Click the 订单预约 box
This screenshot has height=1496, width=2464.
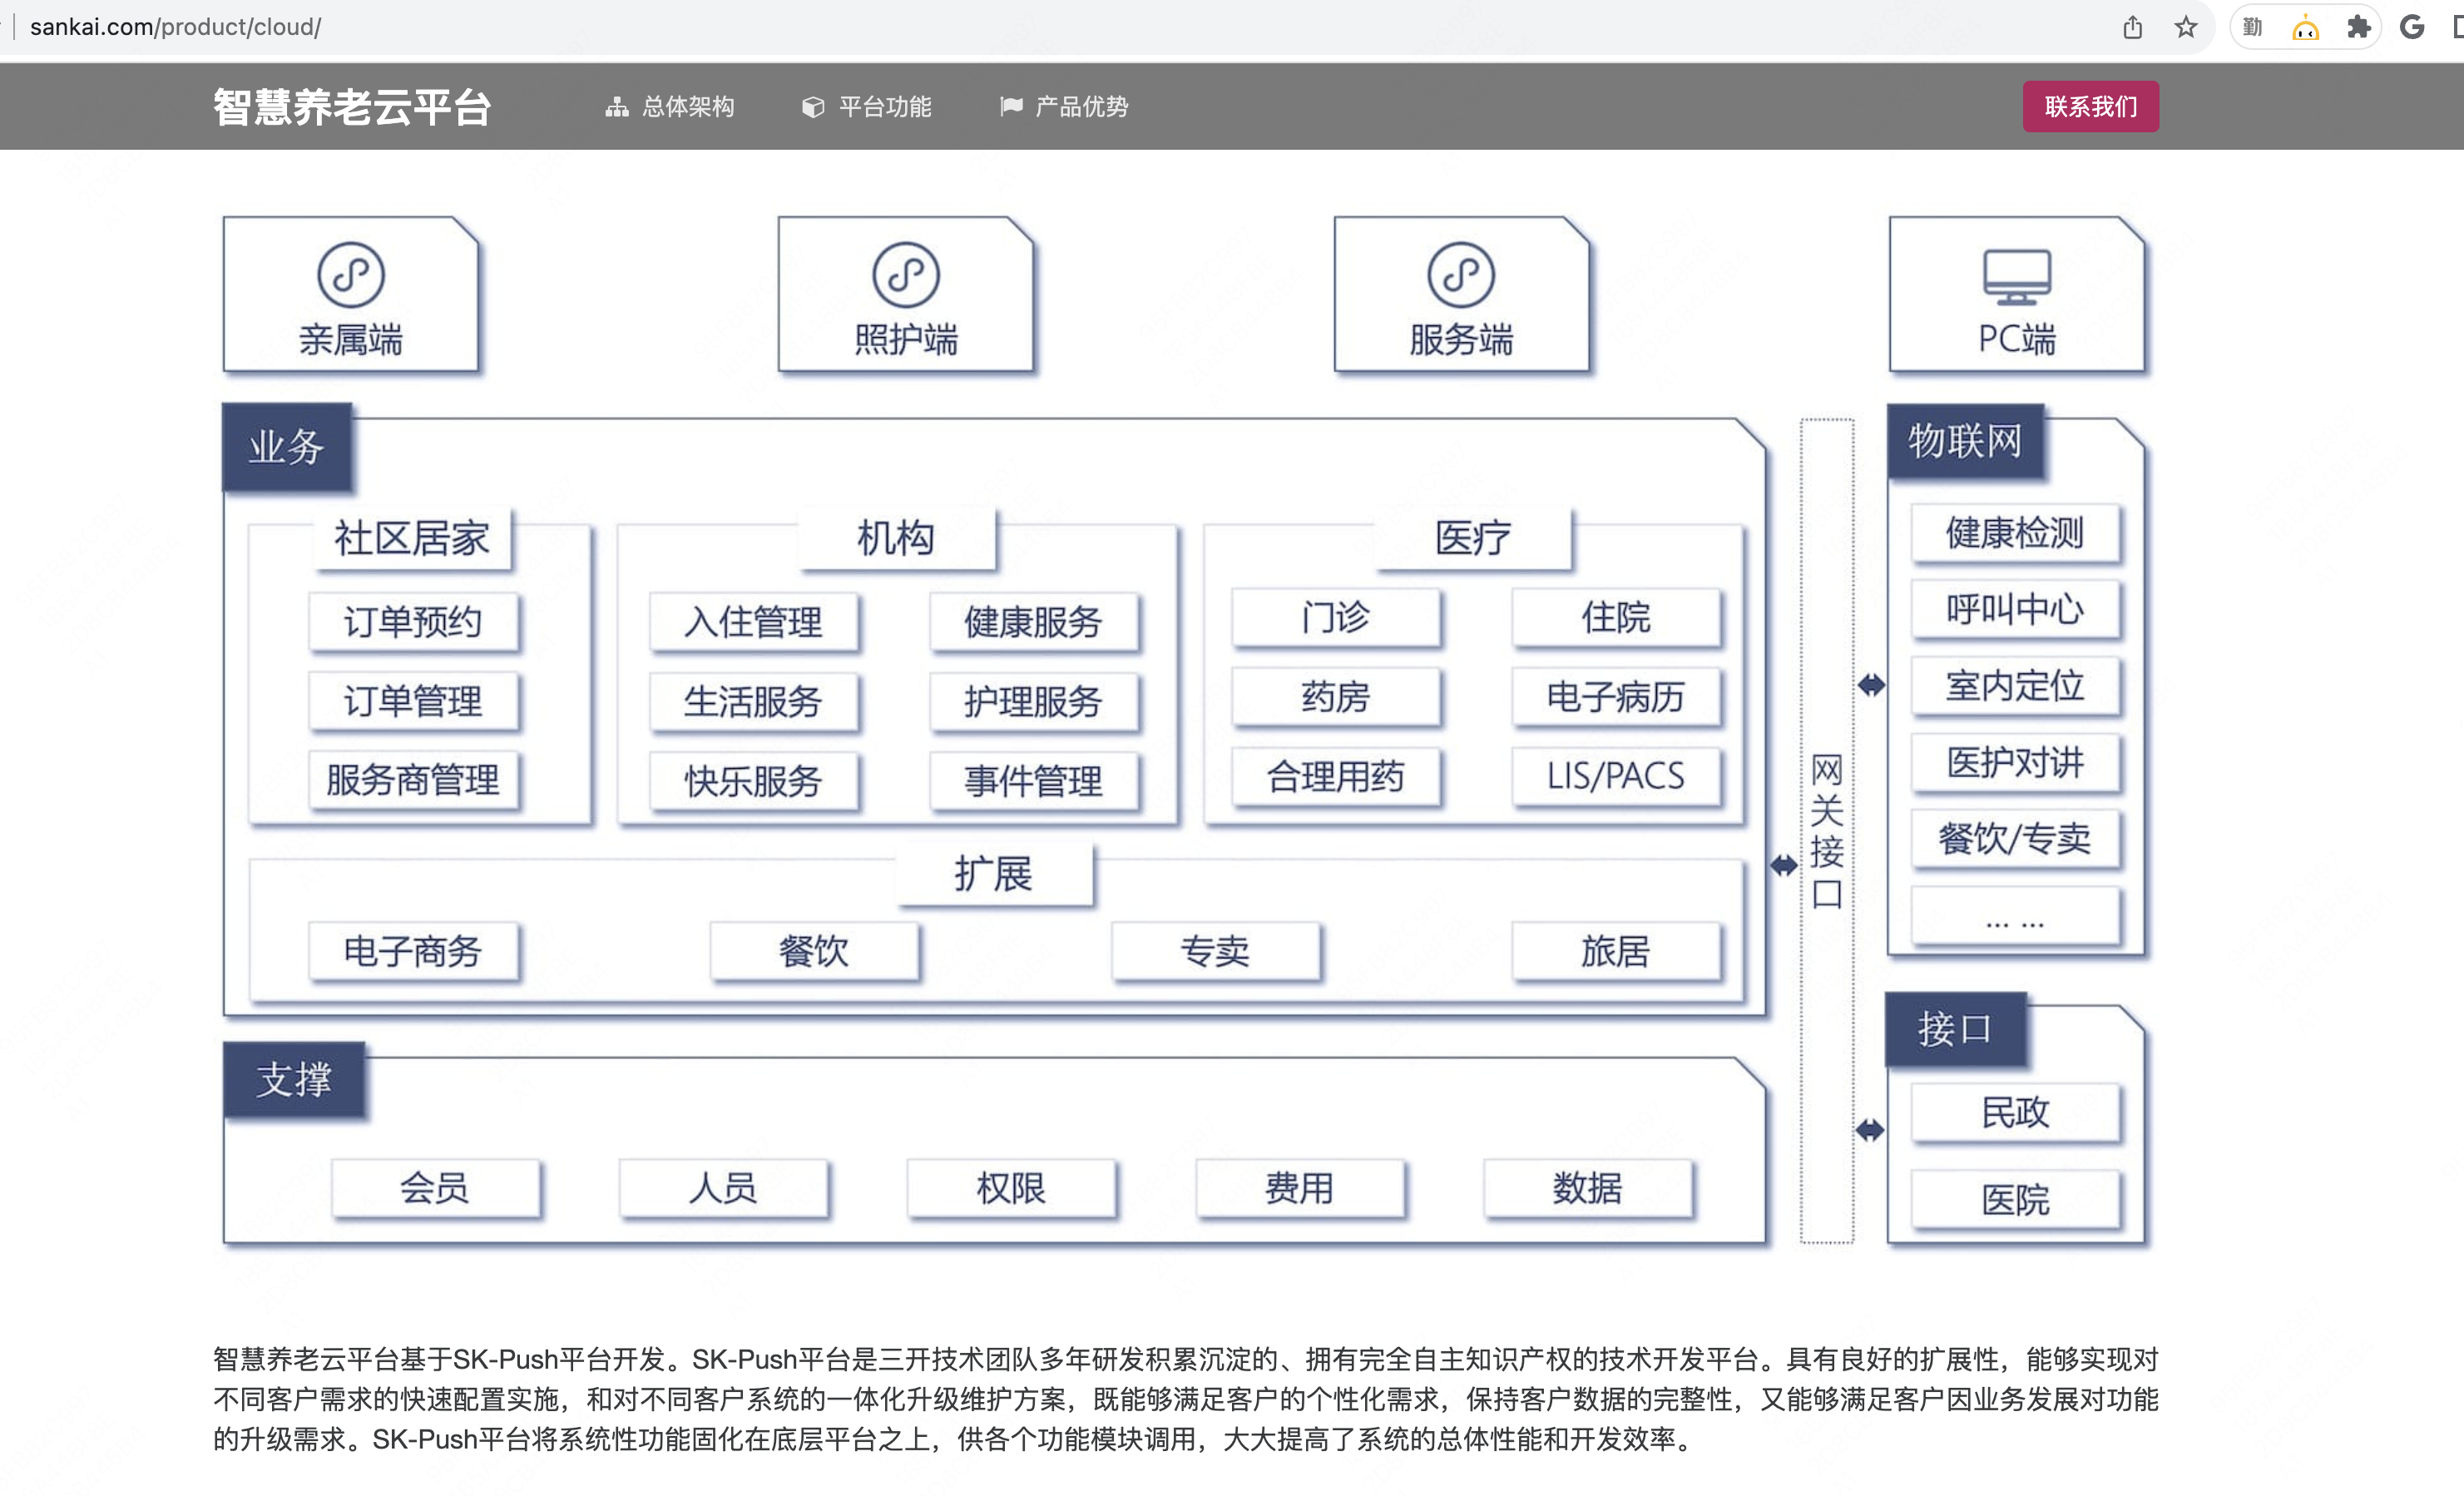pyautogui.click(x=413, y=622)
